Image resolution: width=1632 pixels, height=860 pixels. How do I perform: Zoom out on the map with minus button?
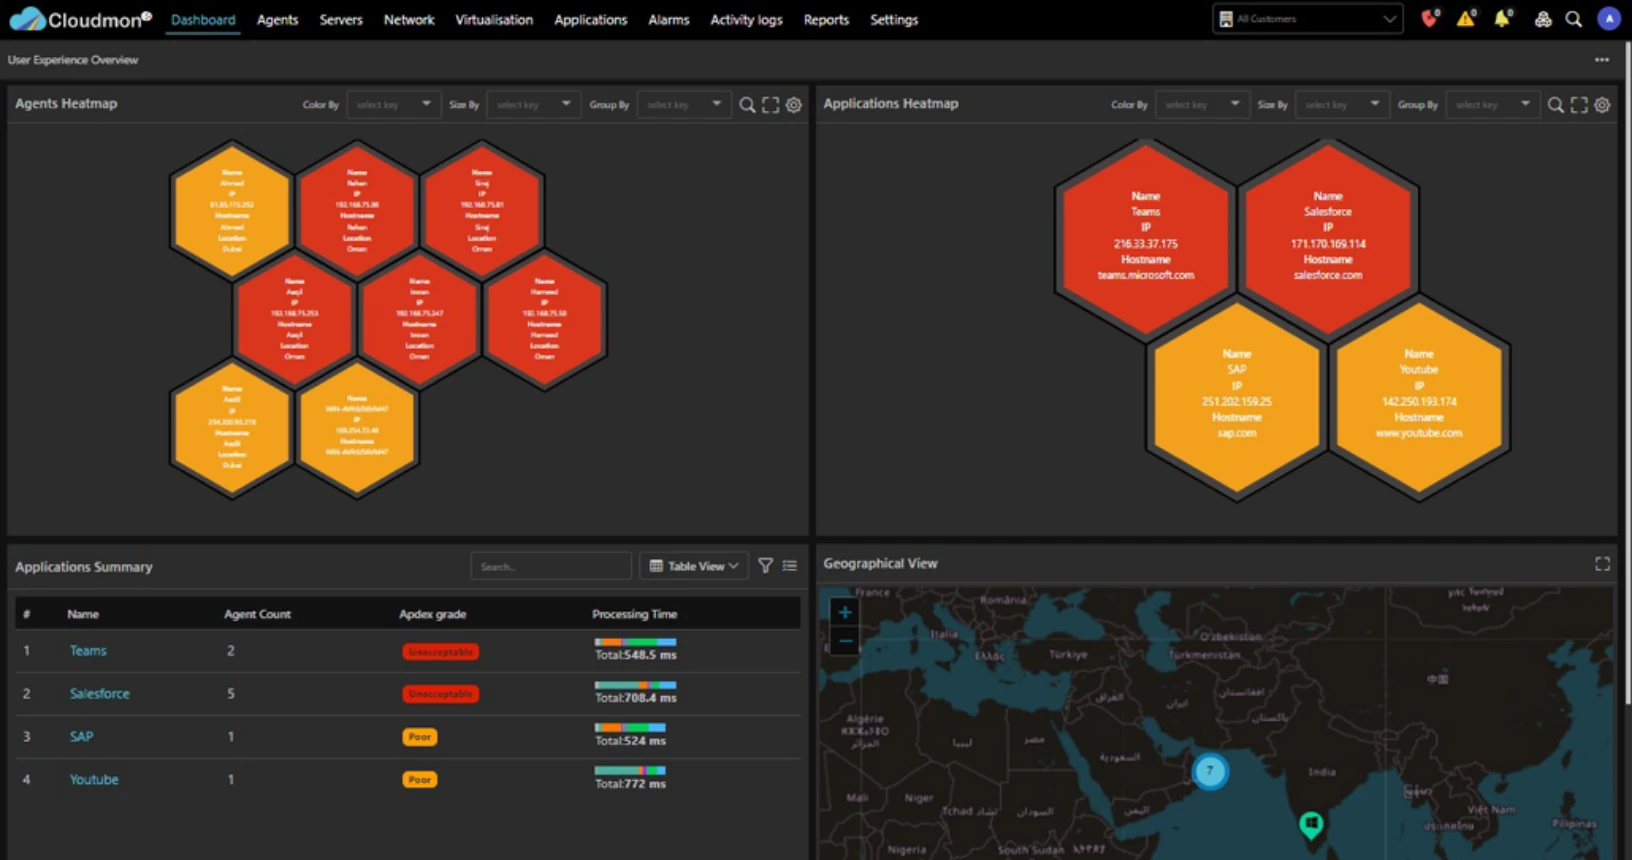pyautogui.click(x=845, y=640)
